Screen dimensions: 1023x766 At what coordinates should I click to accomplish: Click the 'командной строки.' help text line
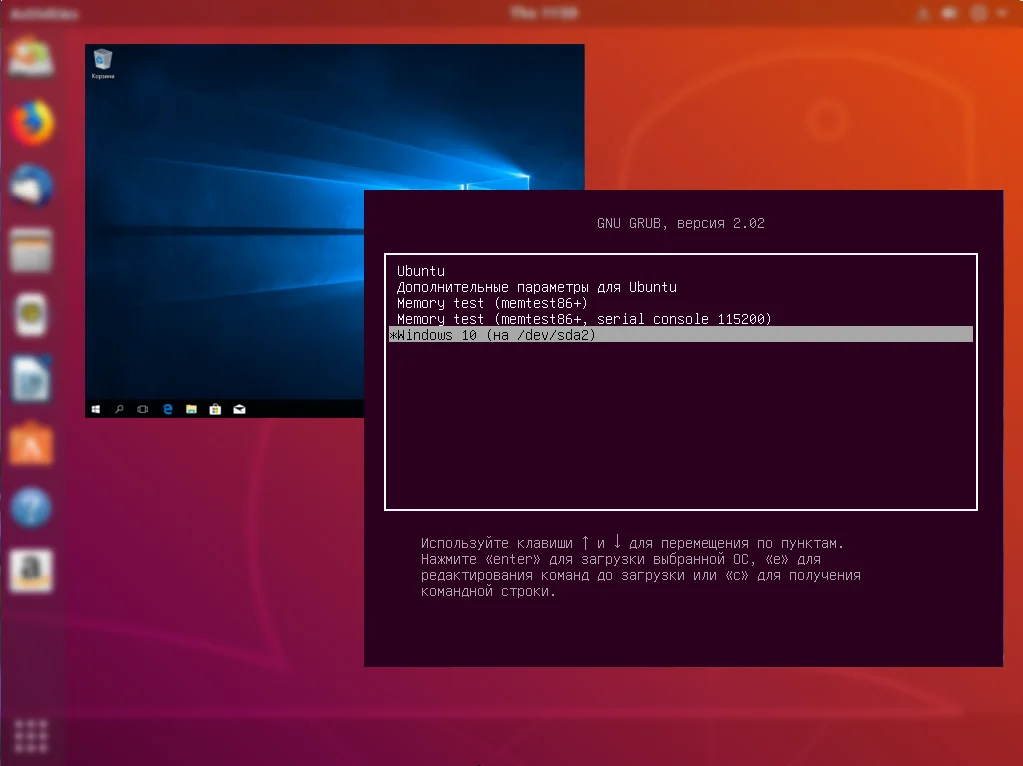pyautogui.click(x=488, y=591)
